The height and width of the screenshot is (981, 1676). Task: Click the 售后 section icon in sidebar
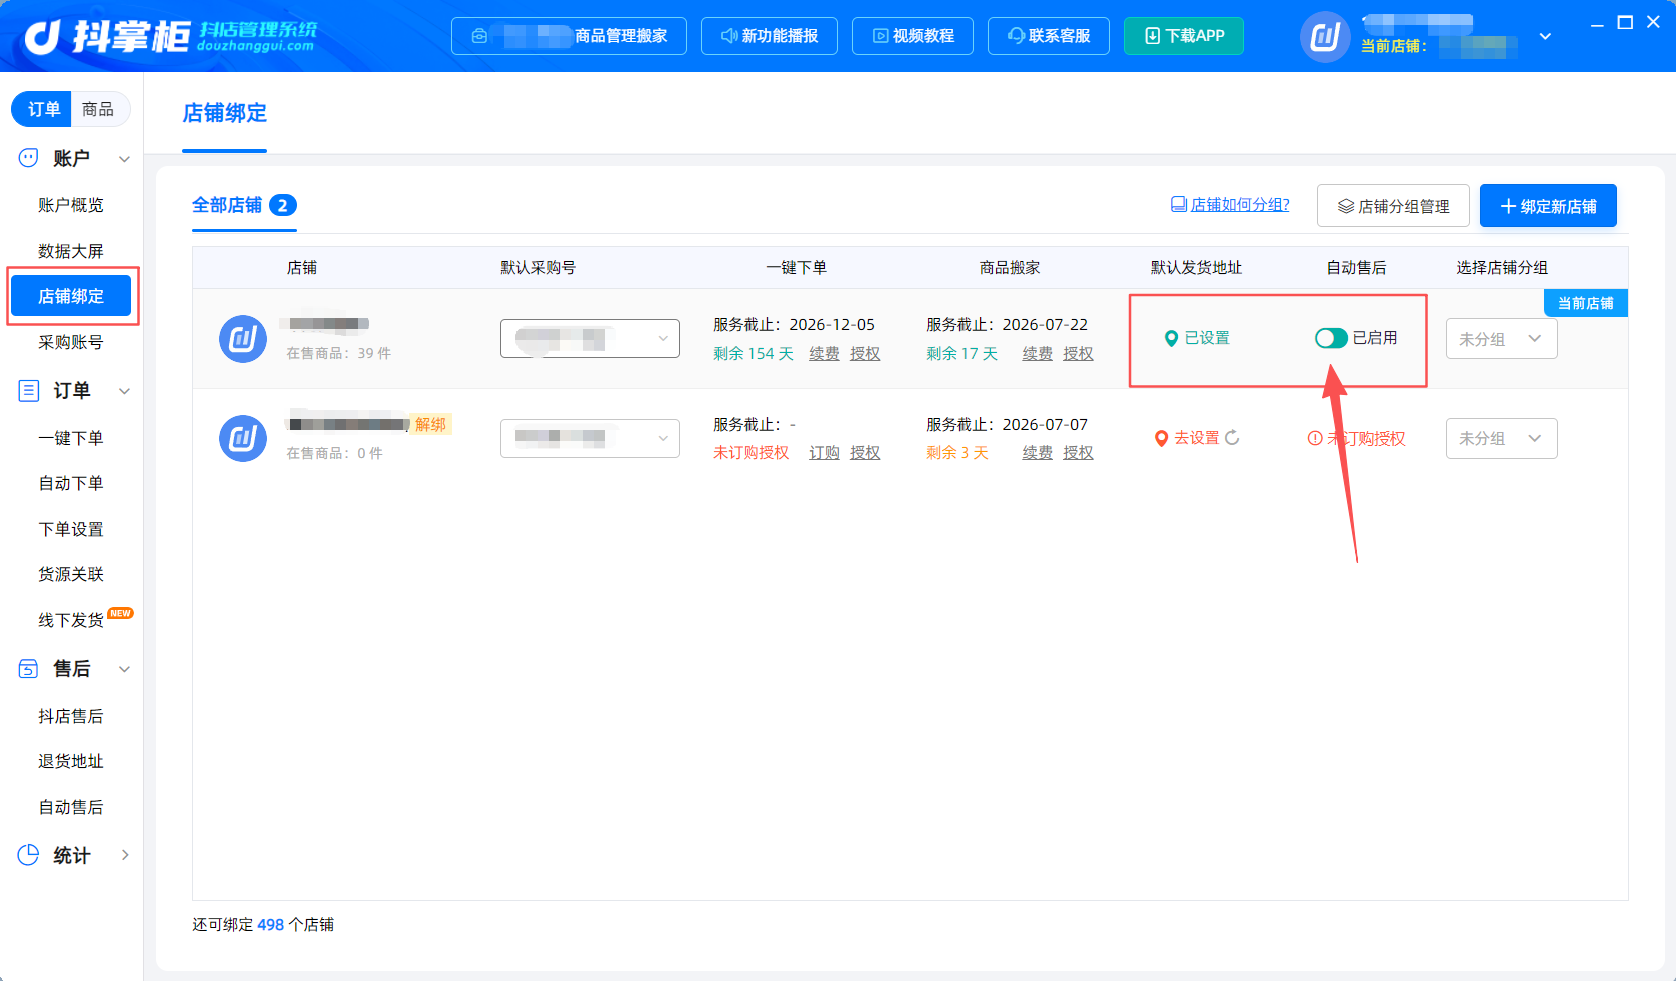[28, 669]
